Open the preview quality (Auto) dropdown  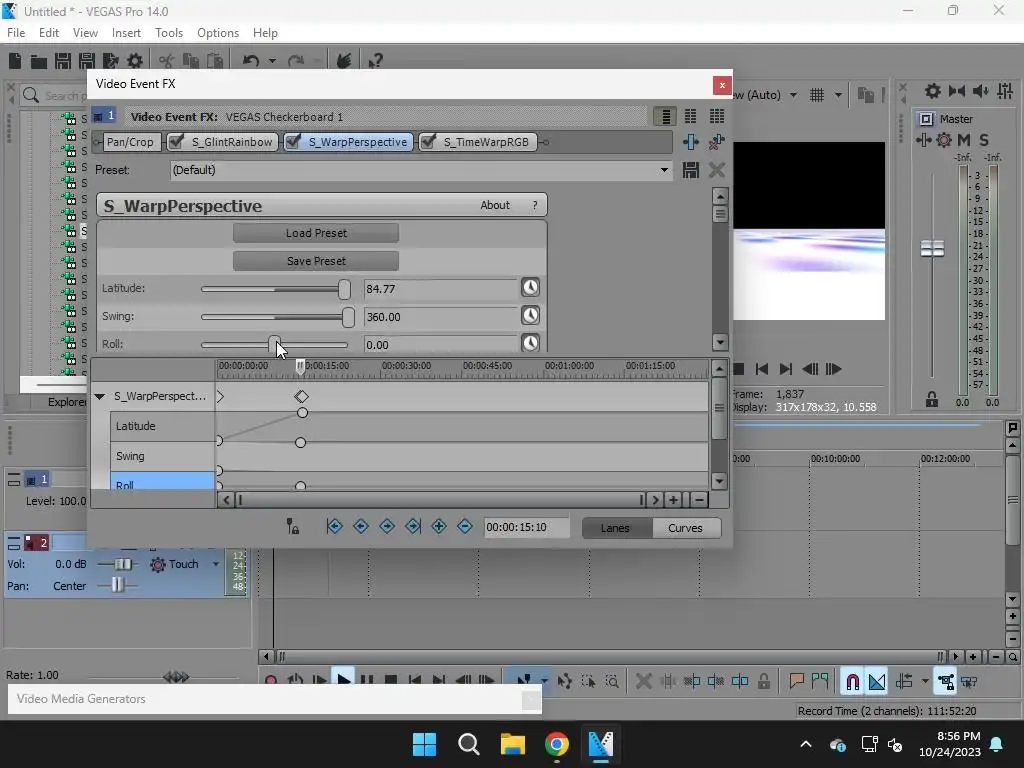tap(793, 95)
